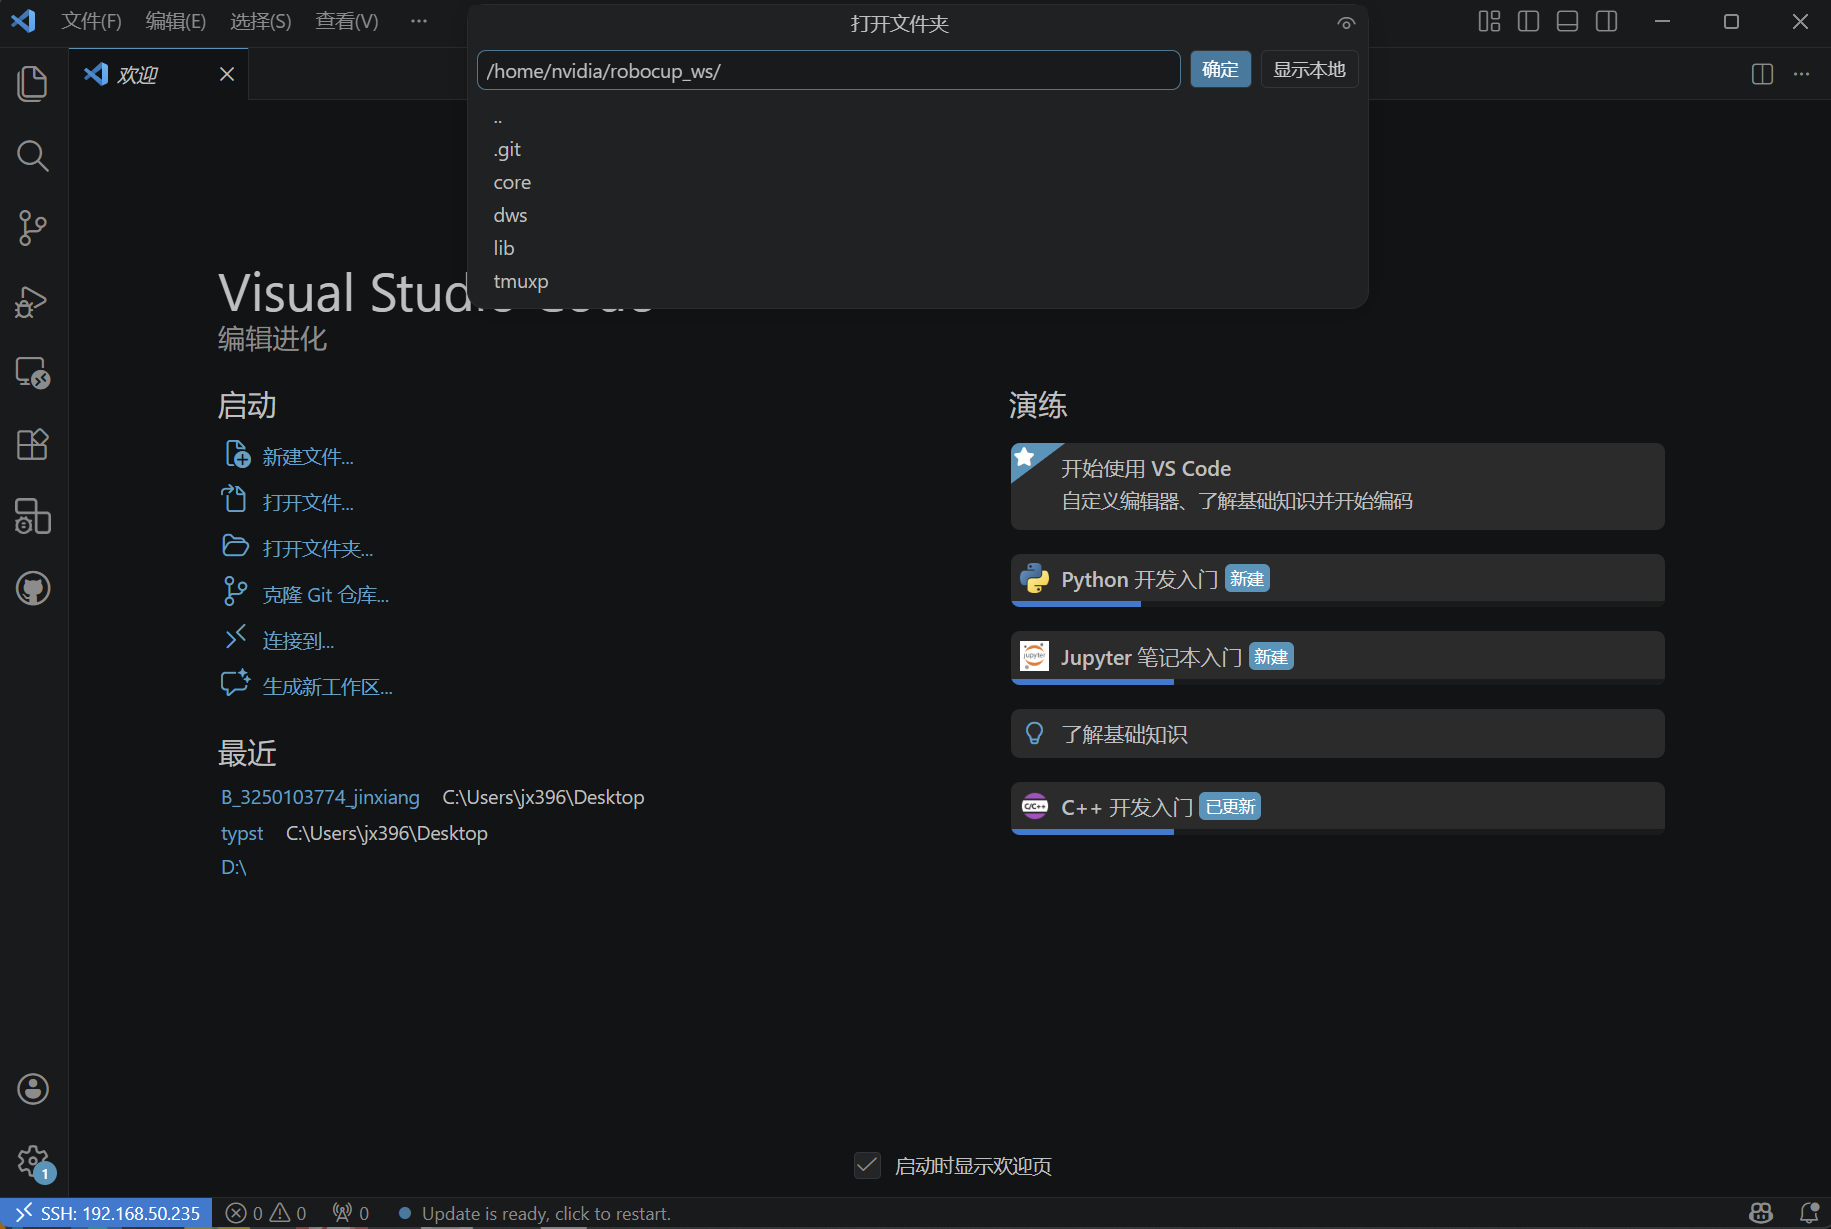This screenshot has width=1831, height=1229.
Task: Open the Extensions view icon
Action: (x=33, y=445)
